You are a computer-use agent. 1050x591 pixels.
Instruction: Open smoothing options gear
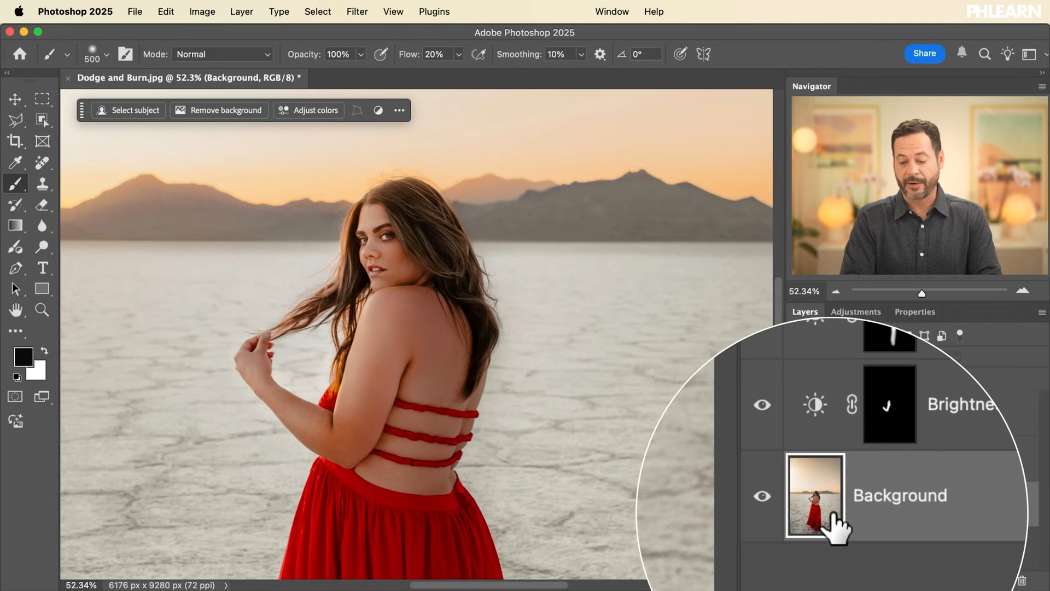pos(600,54)
